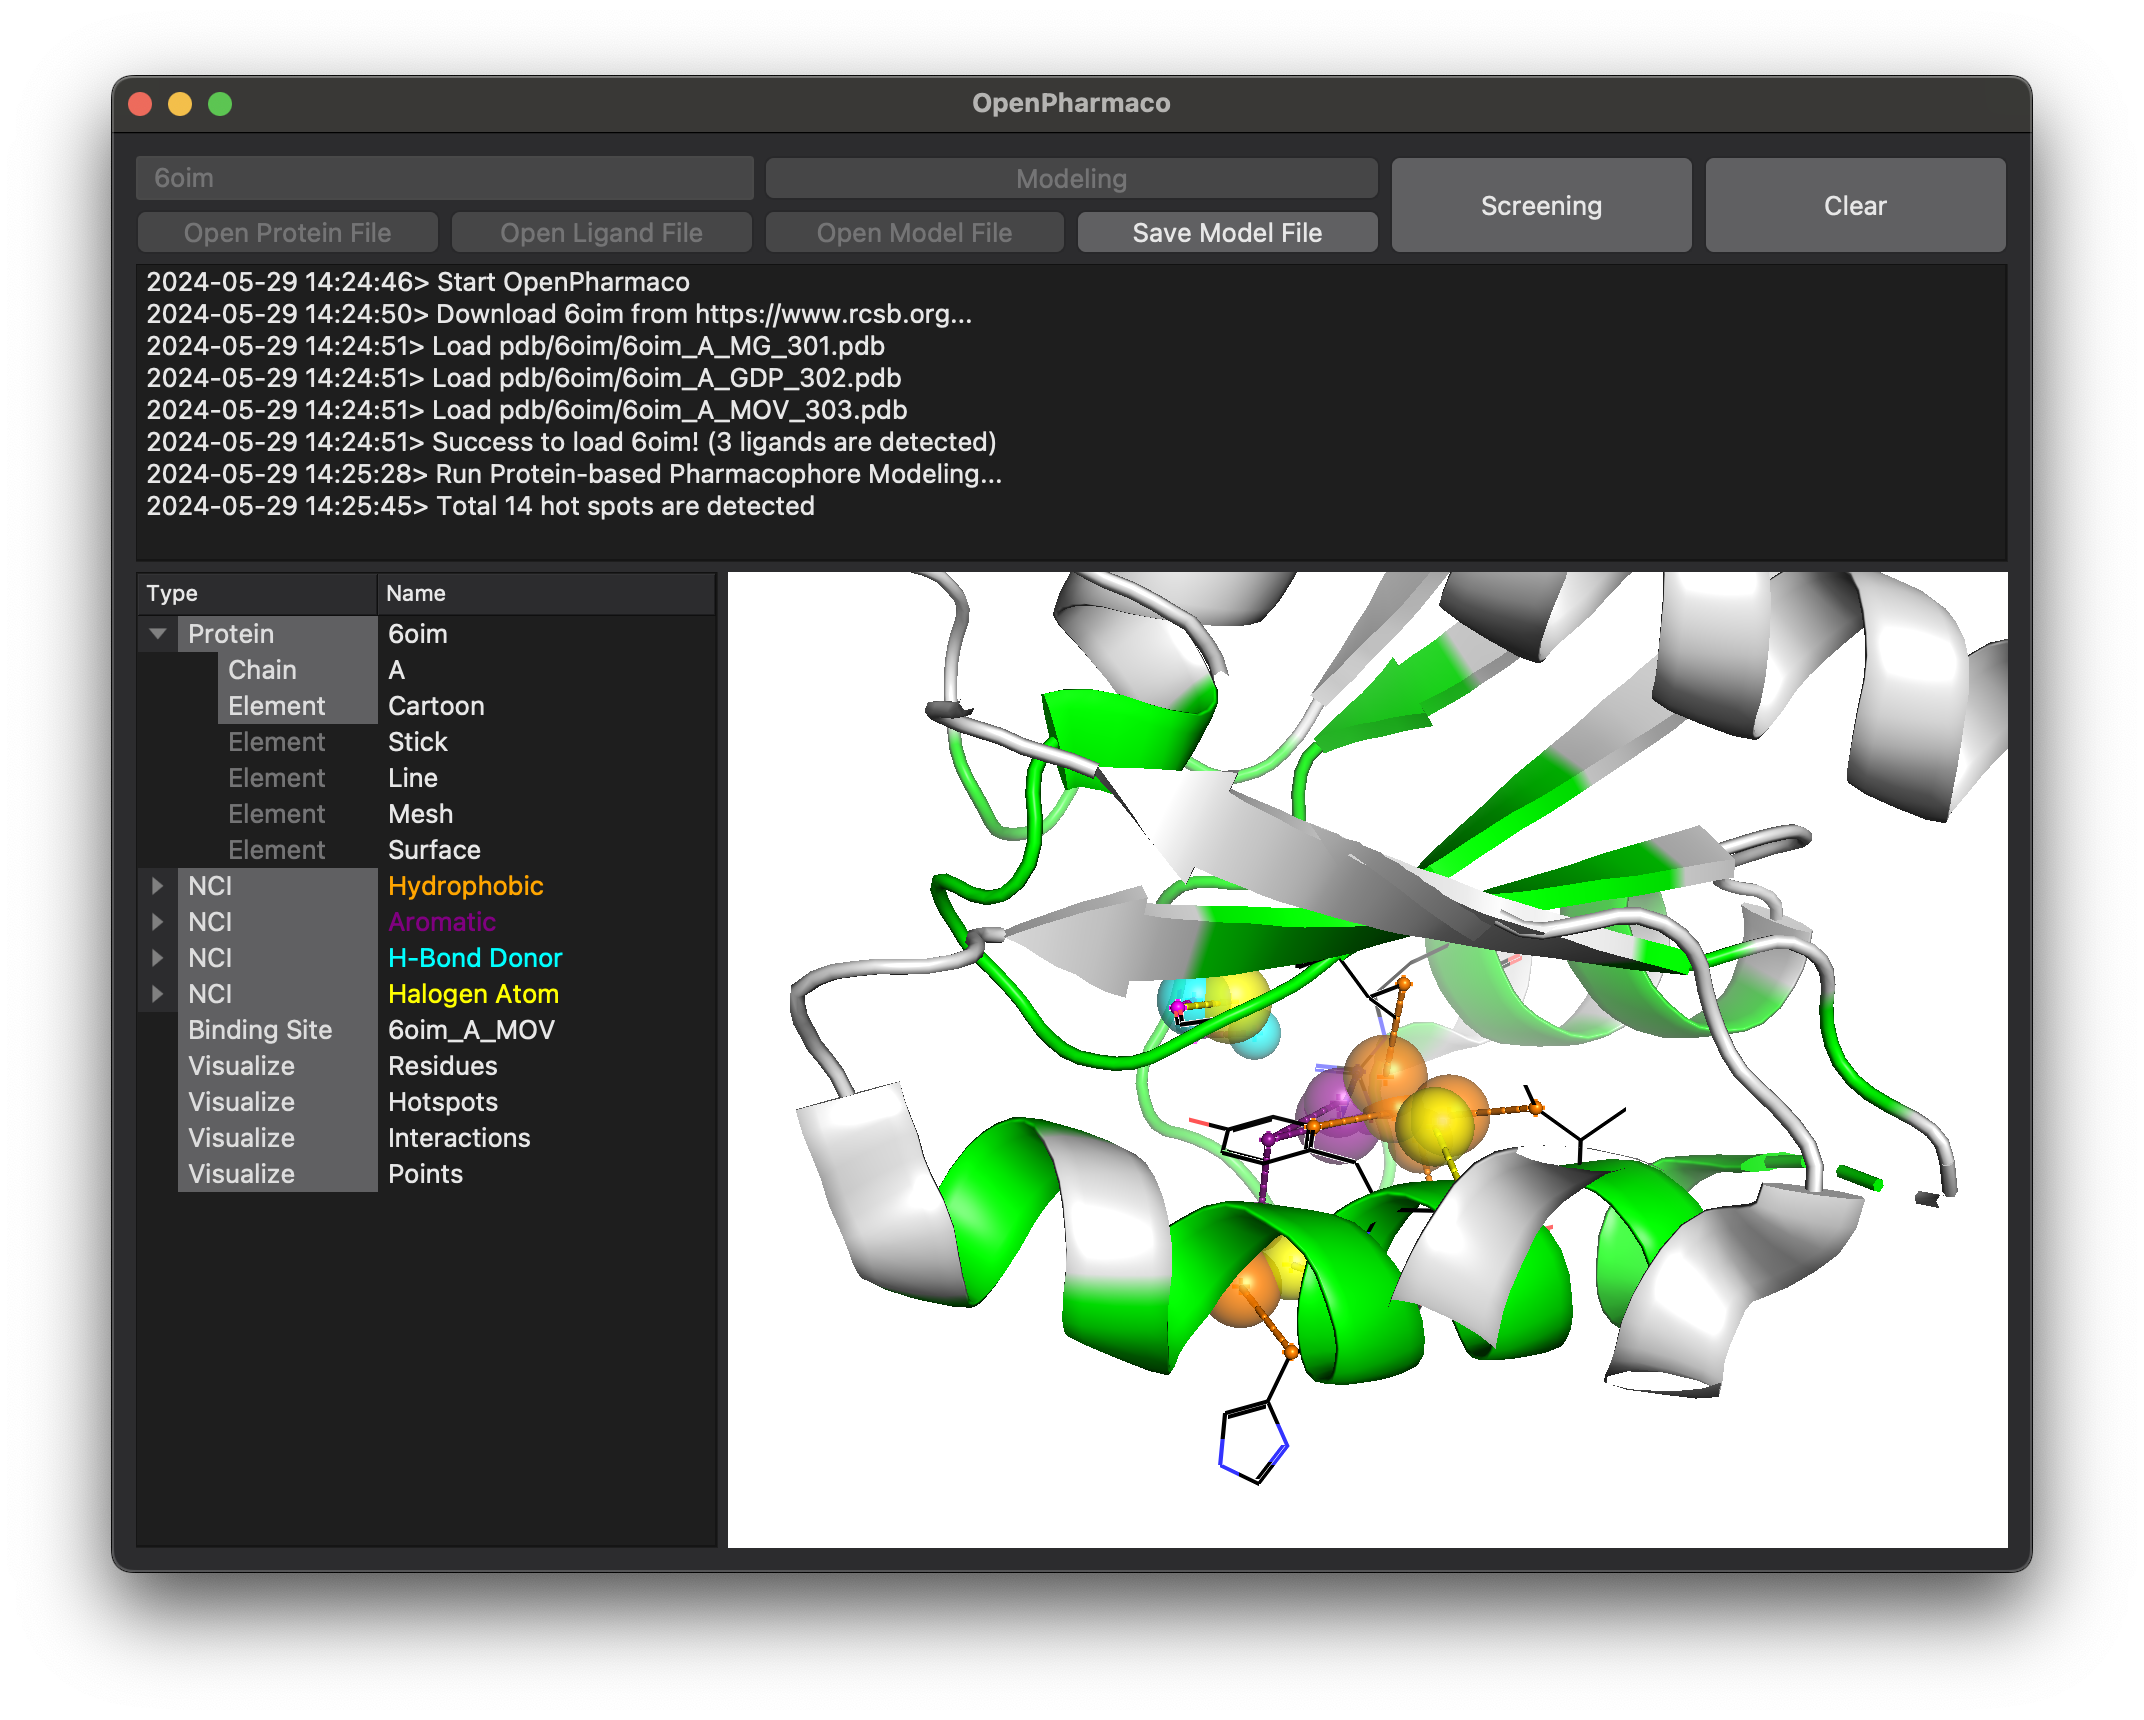
Task: Select the cyan H-Bond Donor label
Action: pyautogui.click(x=475, y=958)
